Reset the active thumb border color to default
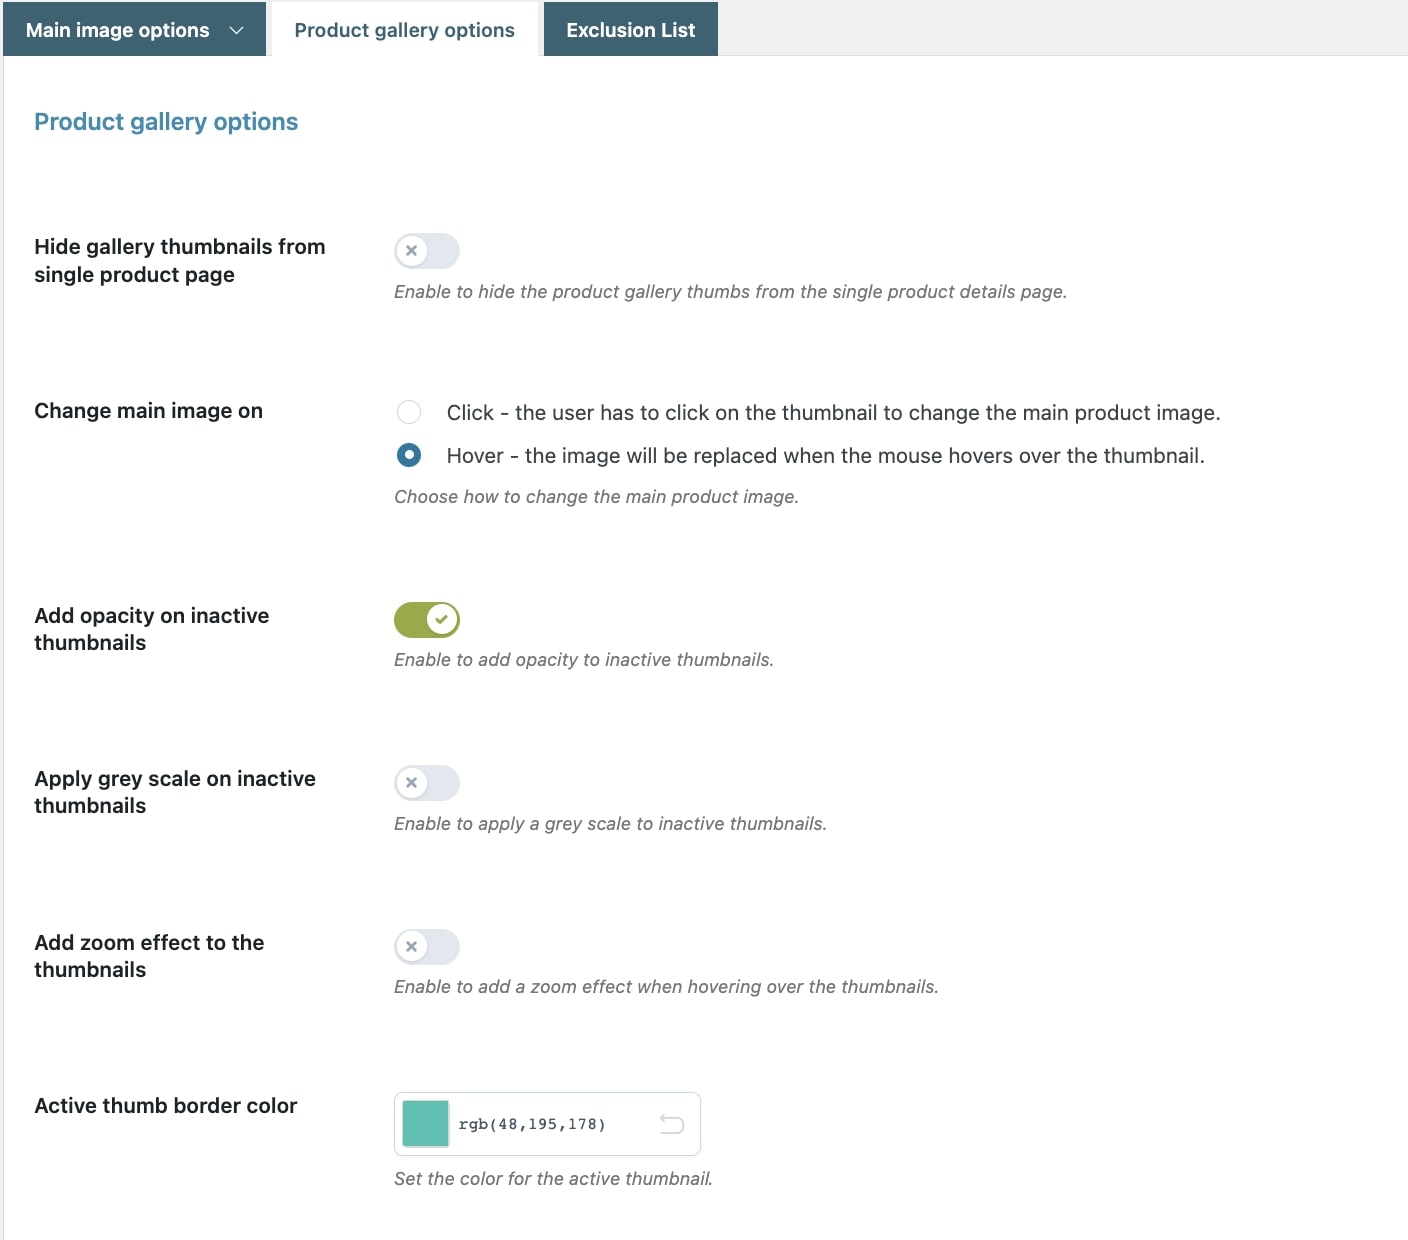This screenshot has height=1240, width=1408. [672, 1124]
